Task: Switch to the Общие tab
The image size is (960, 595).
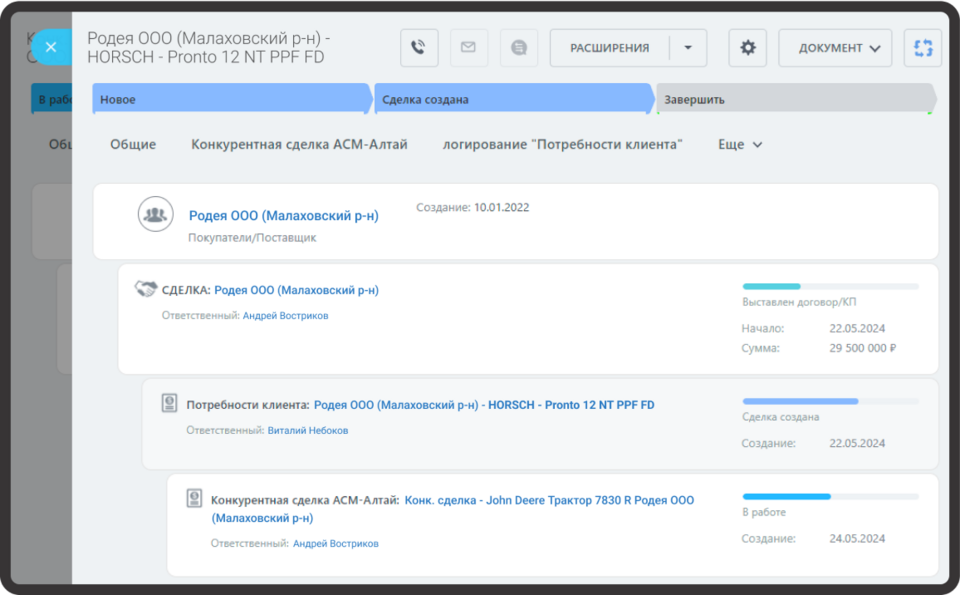Action: coord(133,145)
